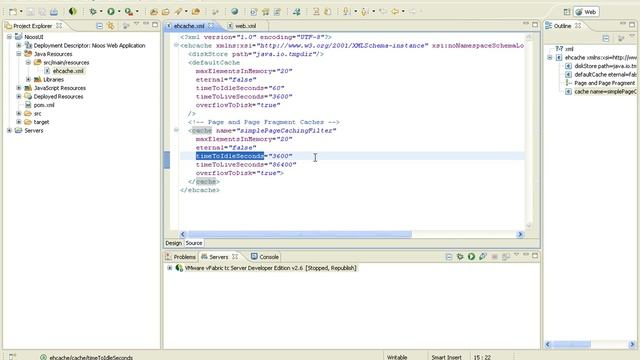The height and width of the screenshot is (360, 640).
Task: Select the Source editor tab
Action: (x=194, y=243)
